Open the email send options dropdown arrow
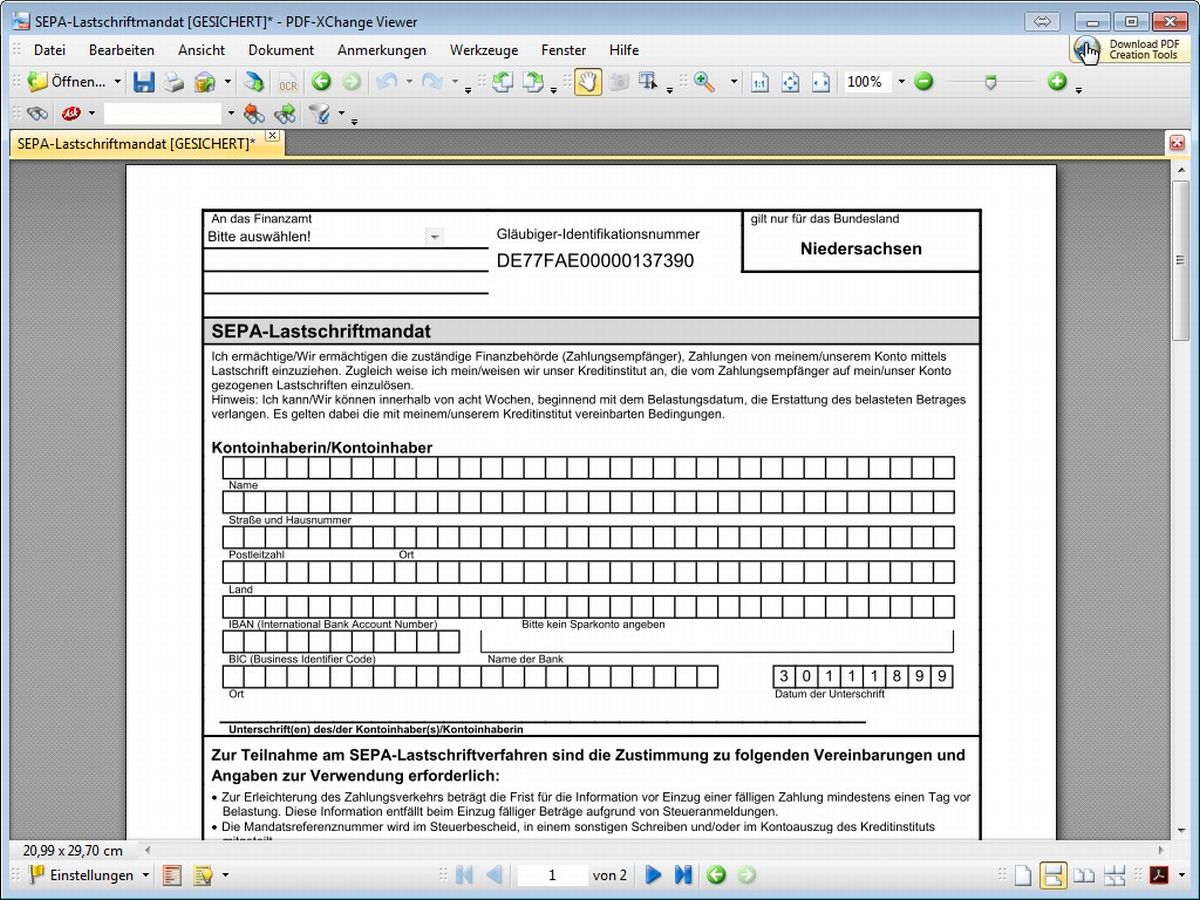Screen dimensions: 1200x900 [x=228, y=82]
